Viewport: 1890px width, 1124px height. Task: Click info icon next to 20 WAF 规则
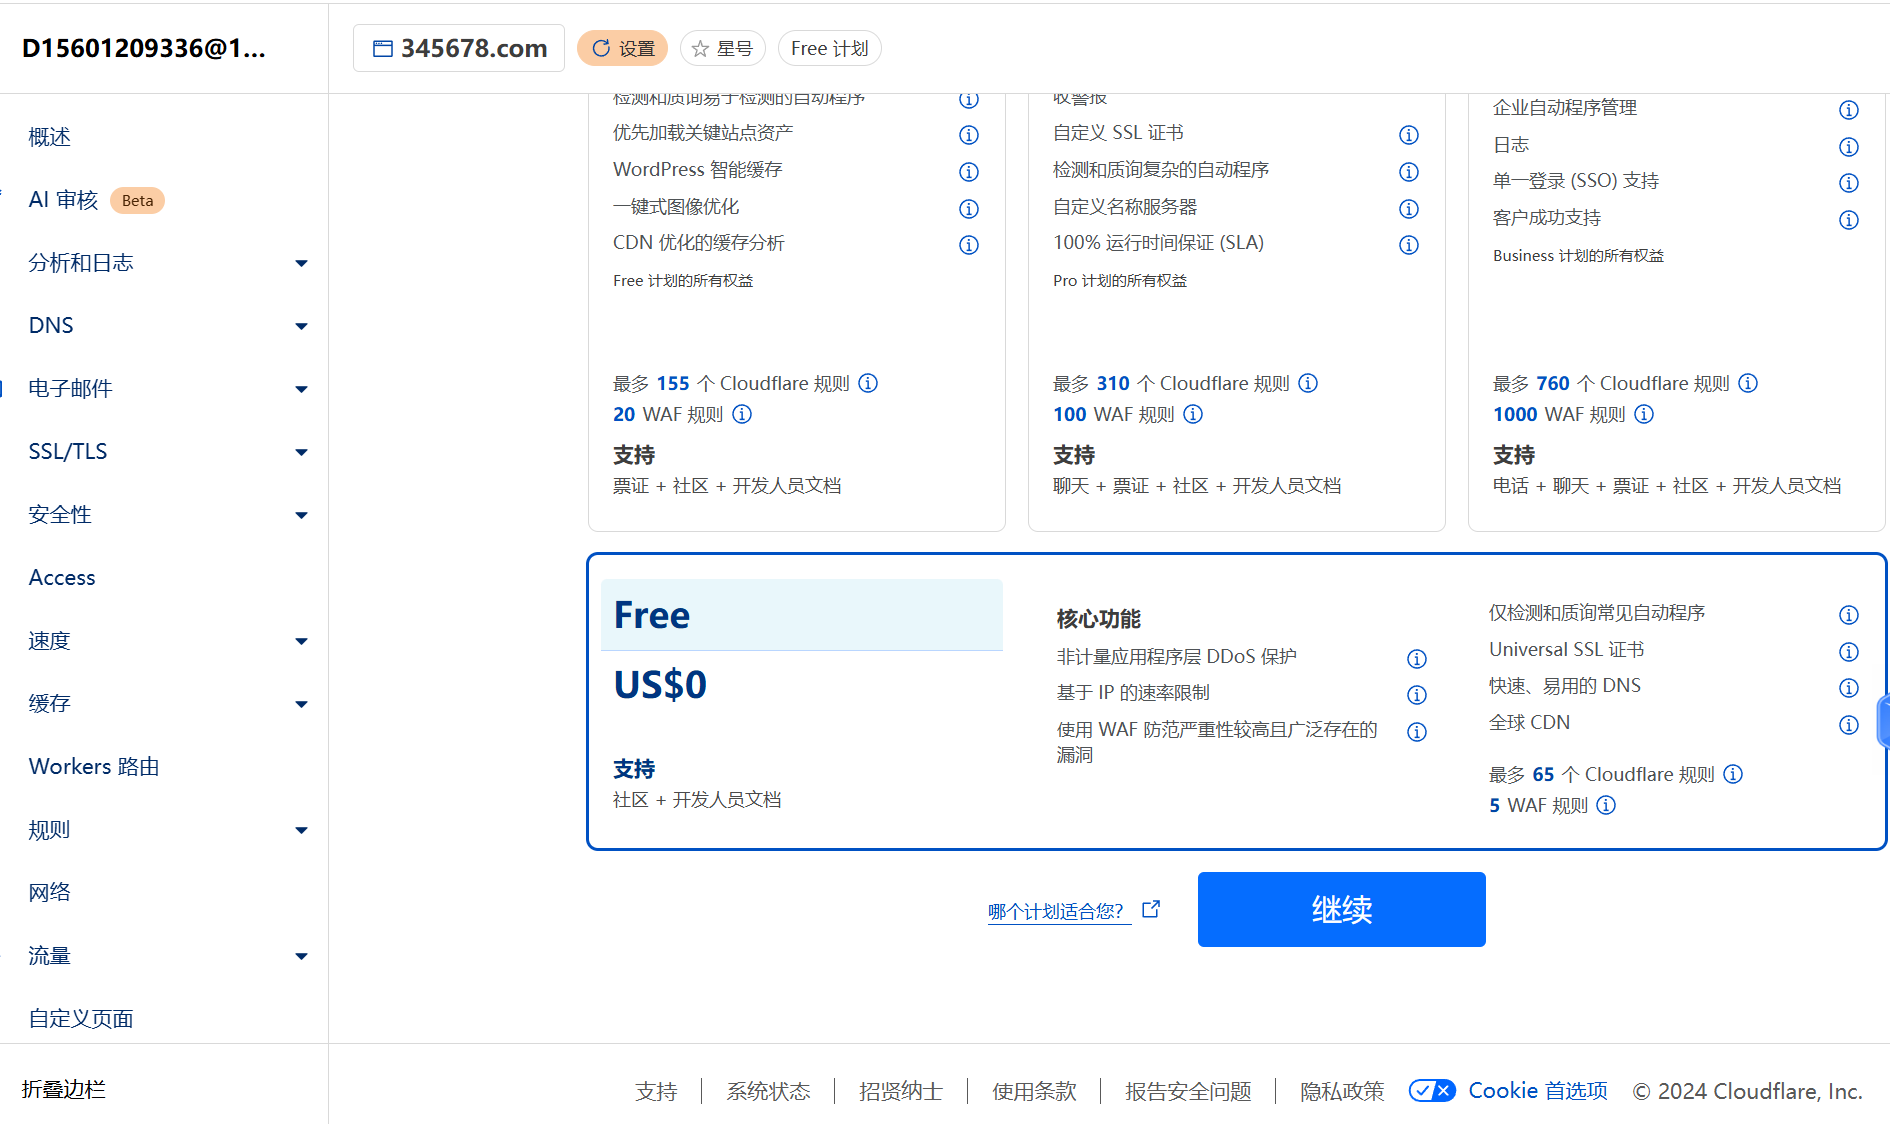click(x=741, y=414)
